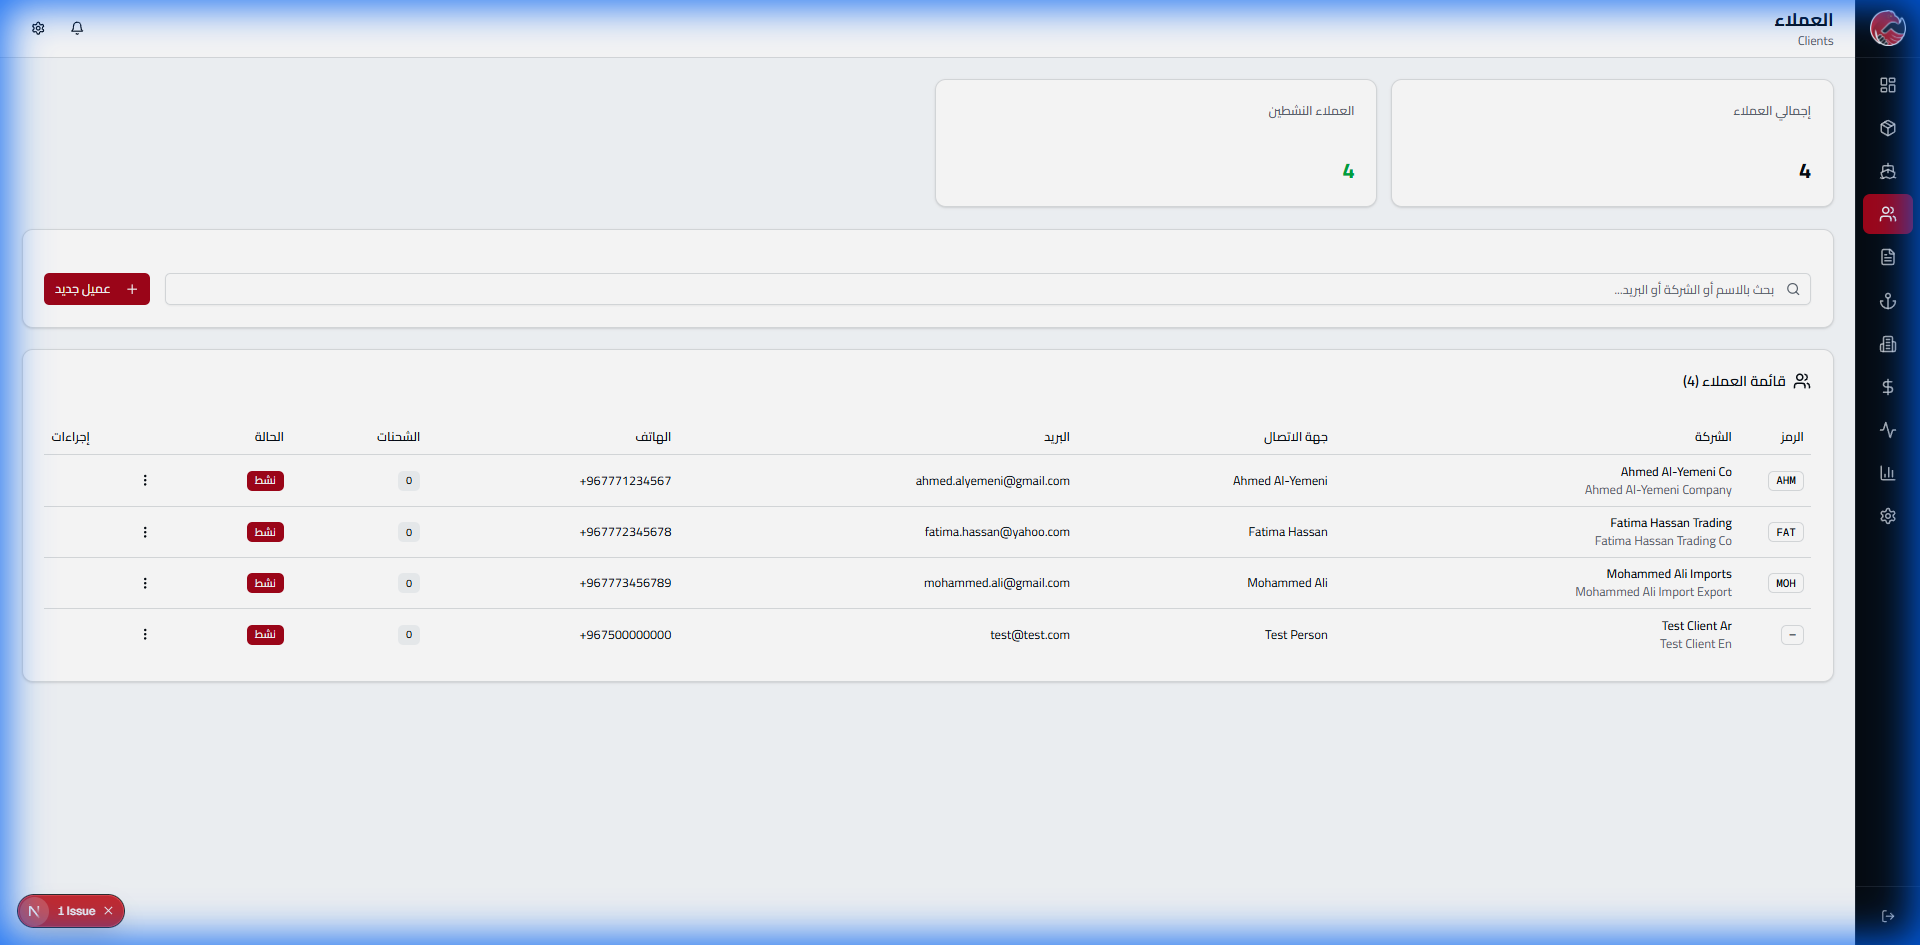
Task: Open the activity pulse sidebar icon
Action: pos(1887,430)
